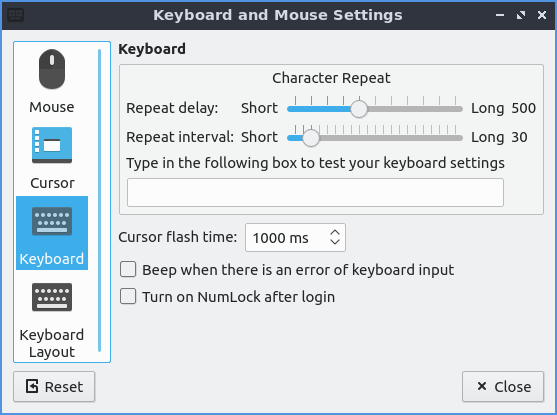
Task: Click the Reset button
Action: point(54,387)
